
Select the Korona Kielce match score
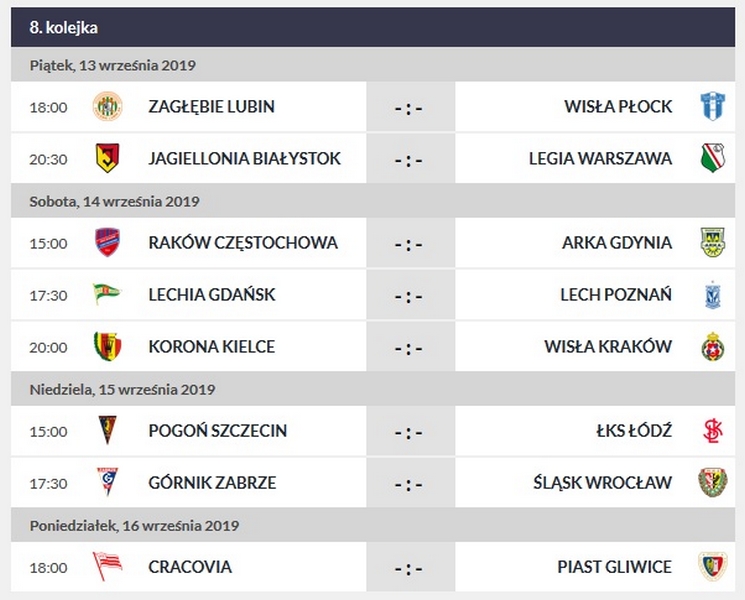point(408,348)
